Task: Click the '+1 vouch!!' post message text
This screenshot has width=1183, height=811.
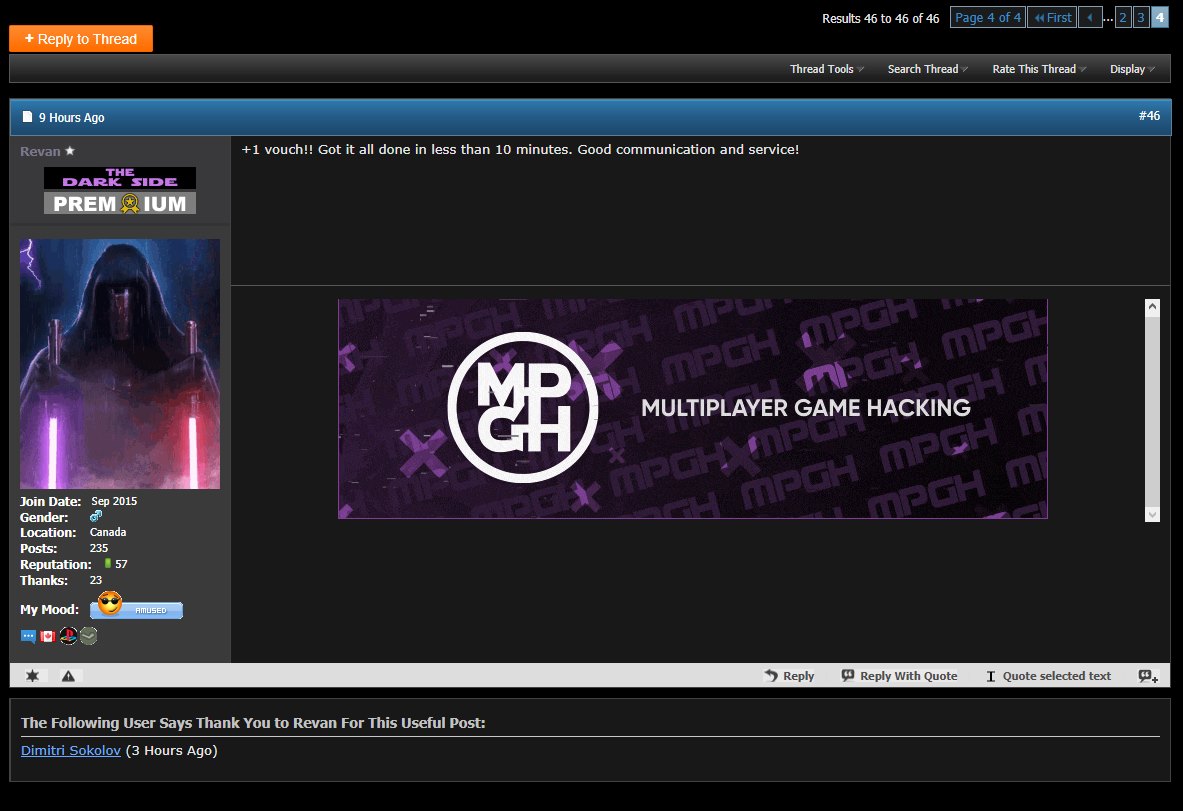Action: 520,149
